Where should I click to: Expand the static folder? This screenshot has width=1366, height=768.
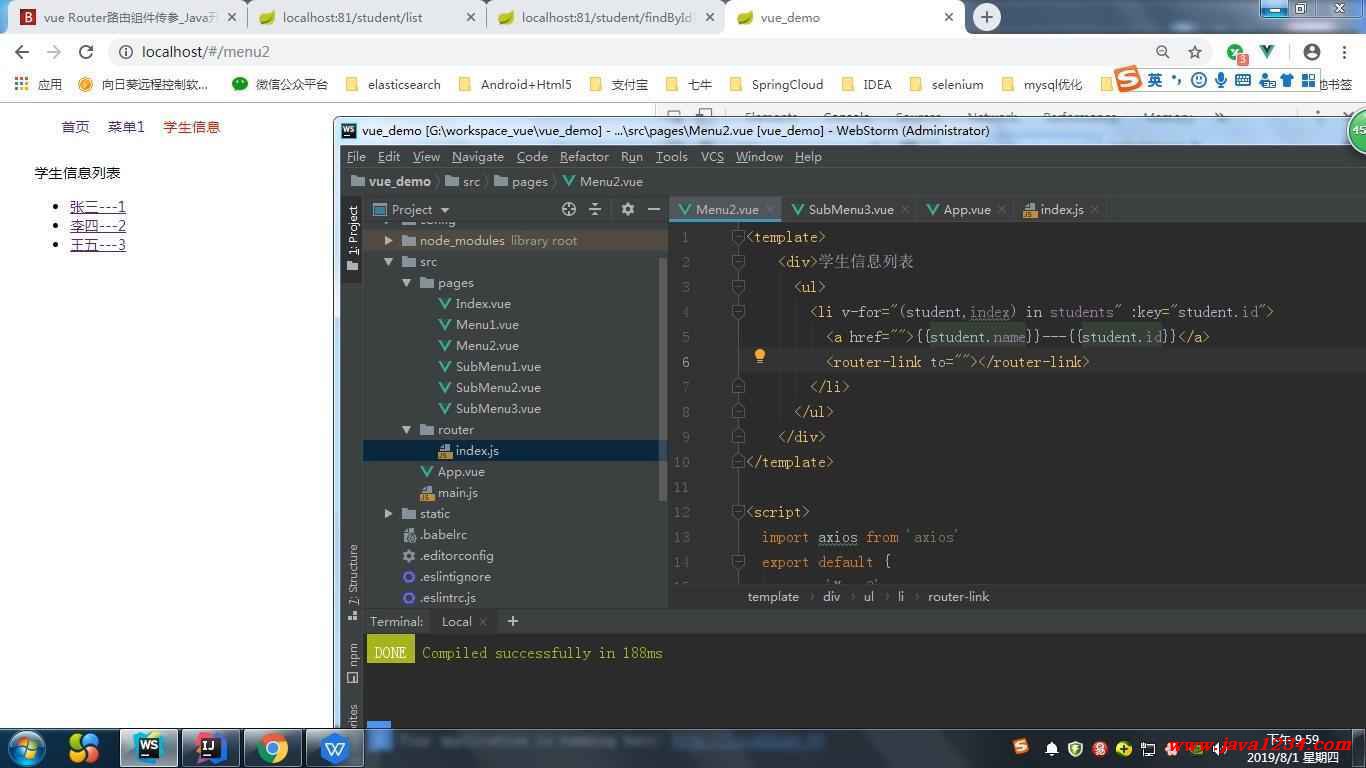[389, 513]
